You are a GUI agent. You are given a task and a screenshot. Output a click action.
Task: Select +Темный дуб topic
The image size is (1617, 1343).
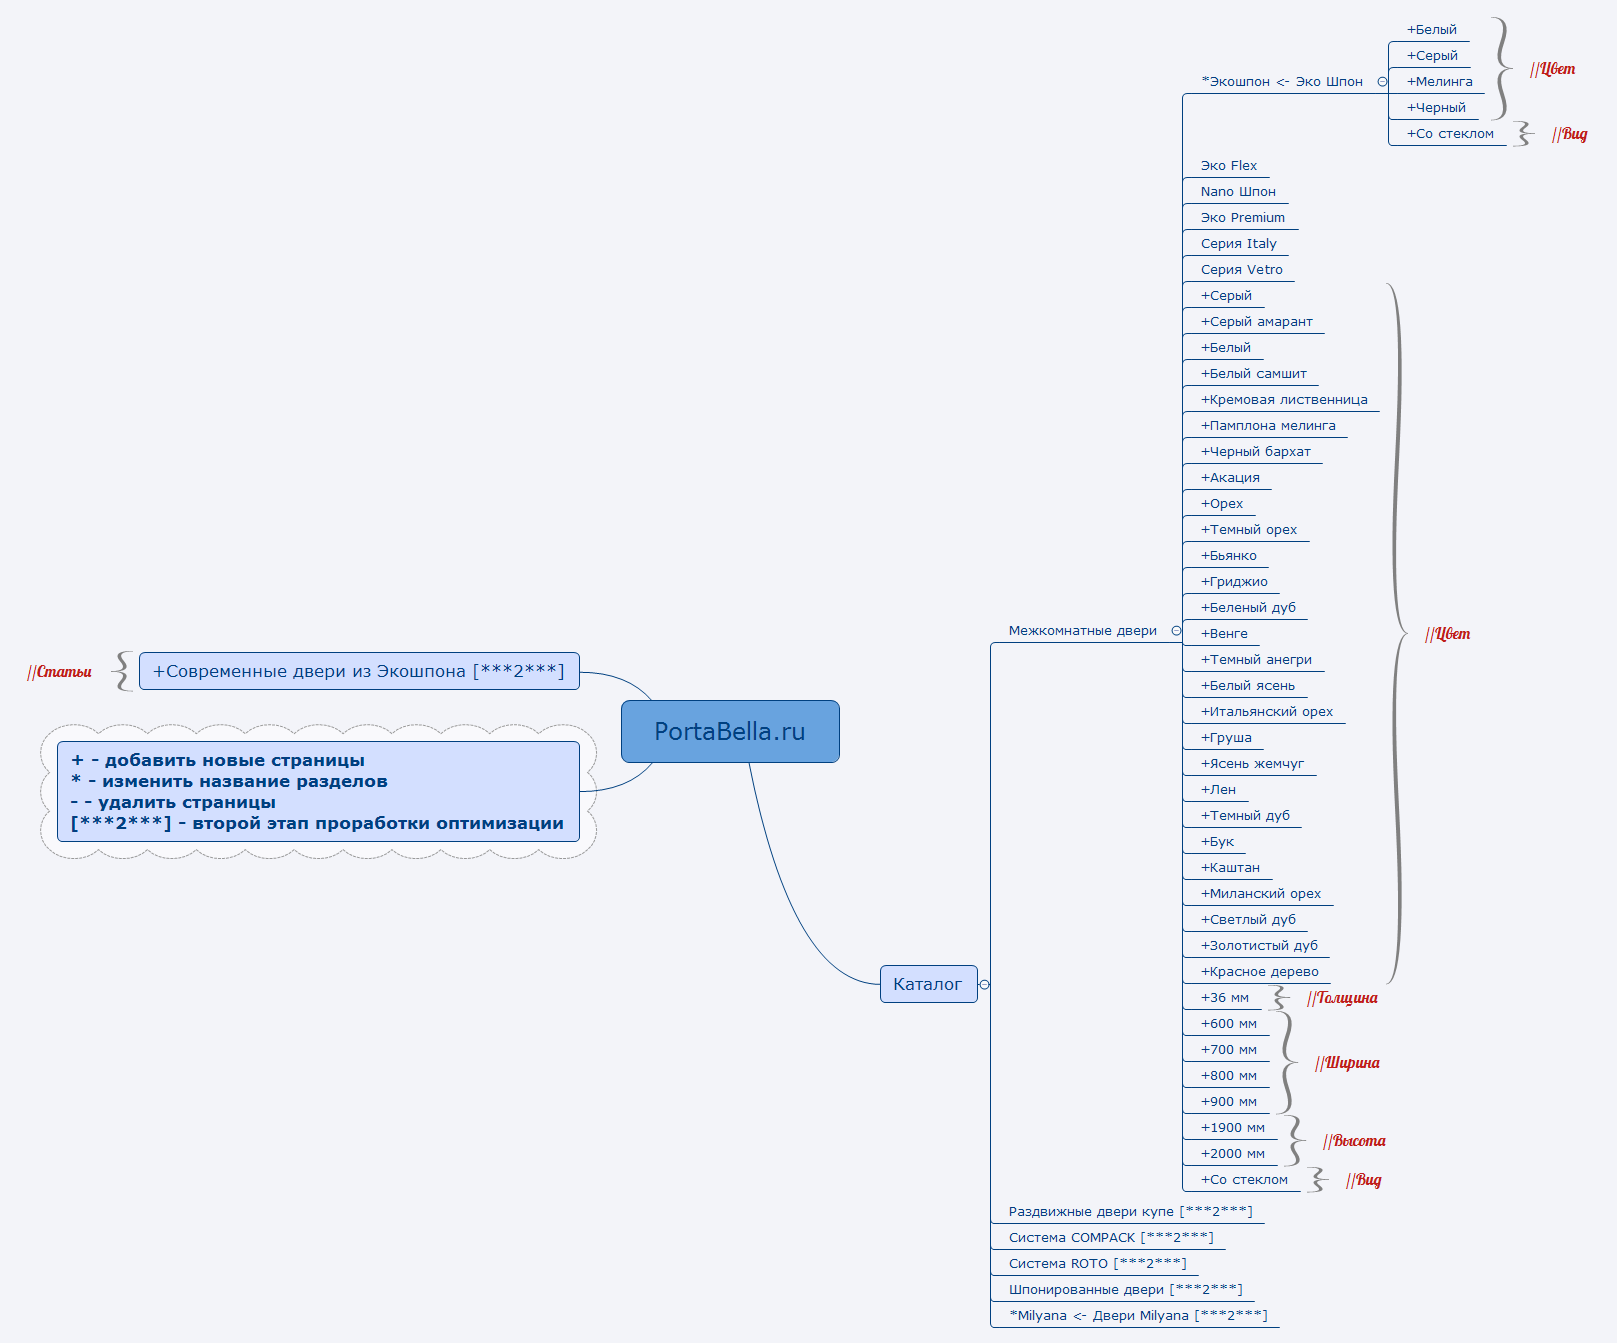coord(1245,816)
